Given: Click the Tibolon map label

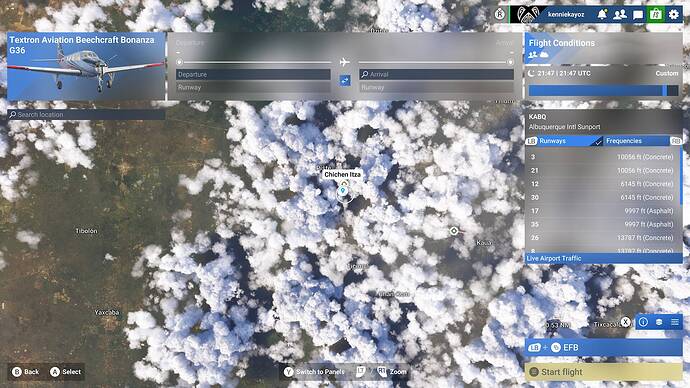Looking at the screenshot, I should tap(86, 231).
